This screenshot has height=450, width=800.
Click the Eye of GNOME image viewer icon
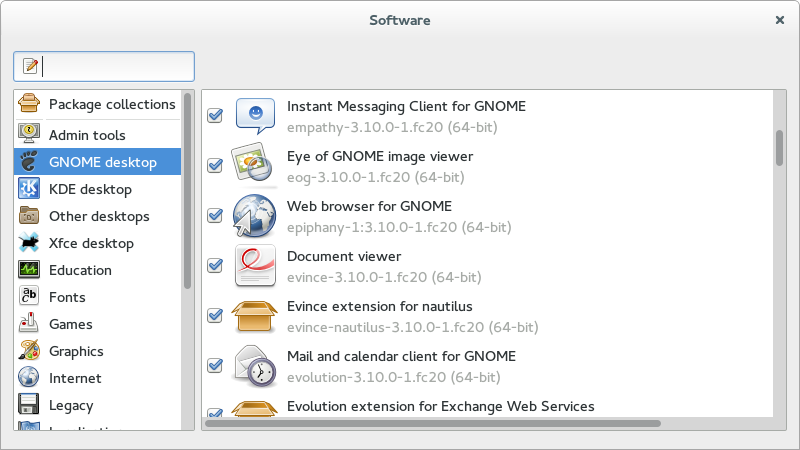tap(254, 165)
